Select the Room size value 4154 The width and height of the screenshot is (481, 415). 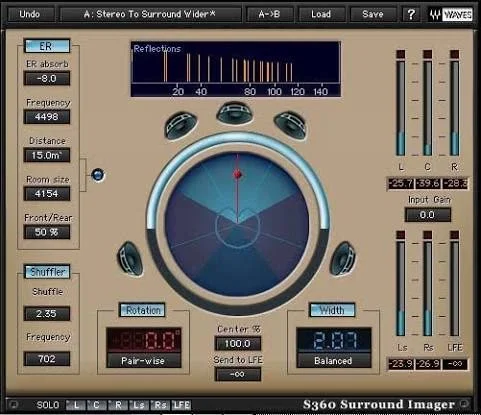coord(47,194)
